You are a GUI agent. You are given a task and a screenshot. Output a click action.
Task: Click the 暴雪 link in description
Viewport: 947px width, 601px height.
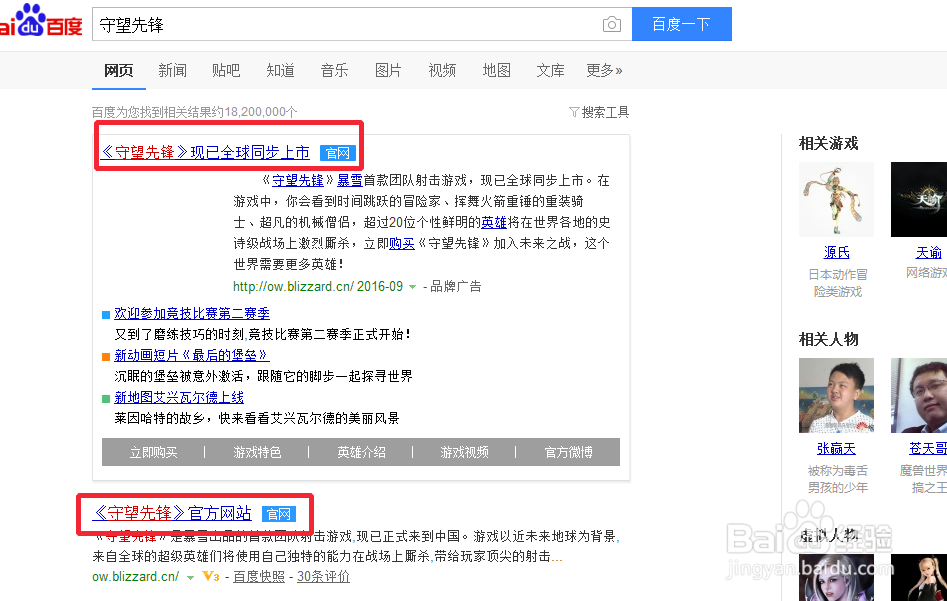(x=350, y=180)
